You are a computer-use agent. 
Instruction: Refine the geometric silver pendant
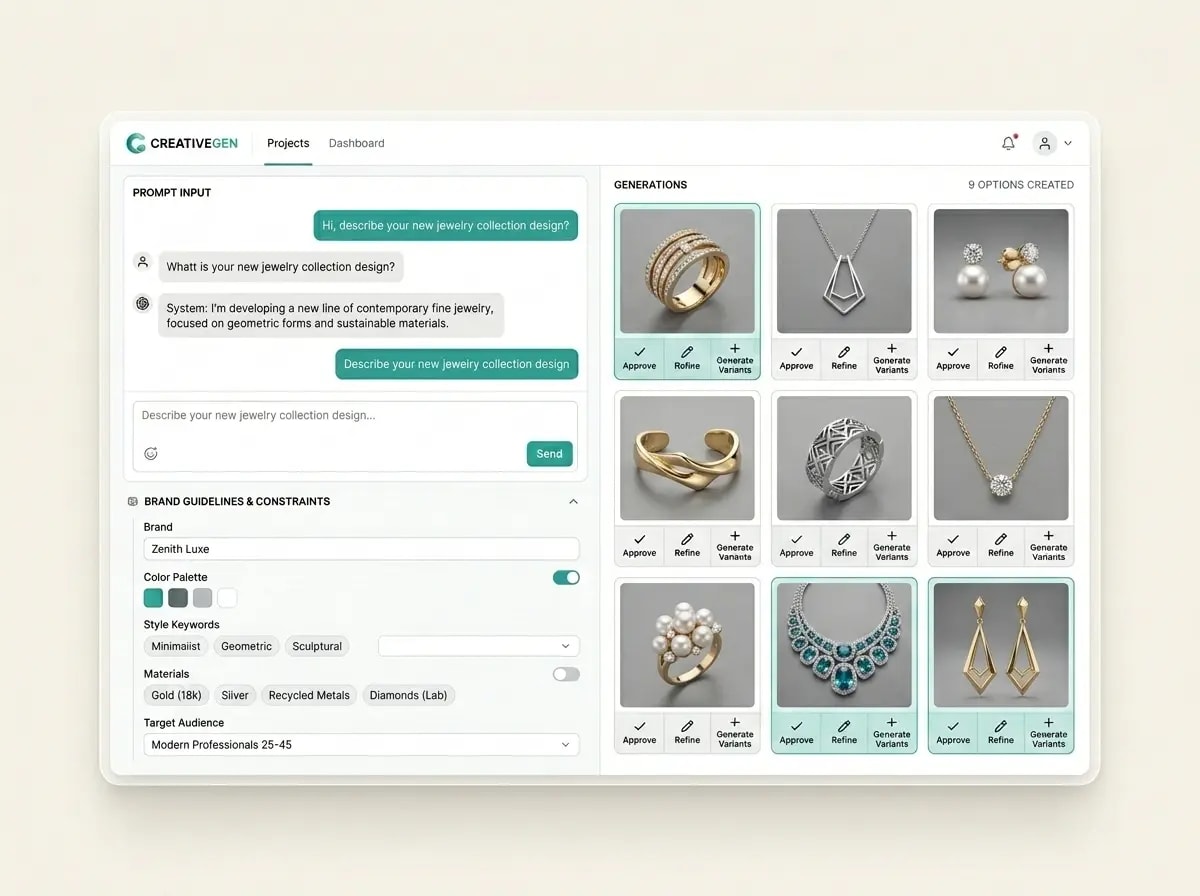click(844, 358)
